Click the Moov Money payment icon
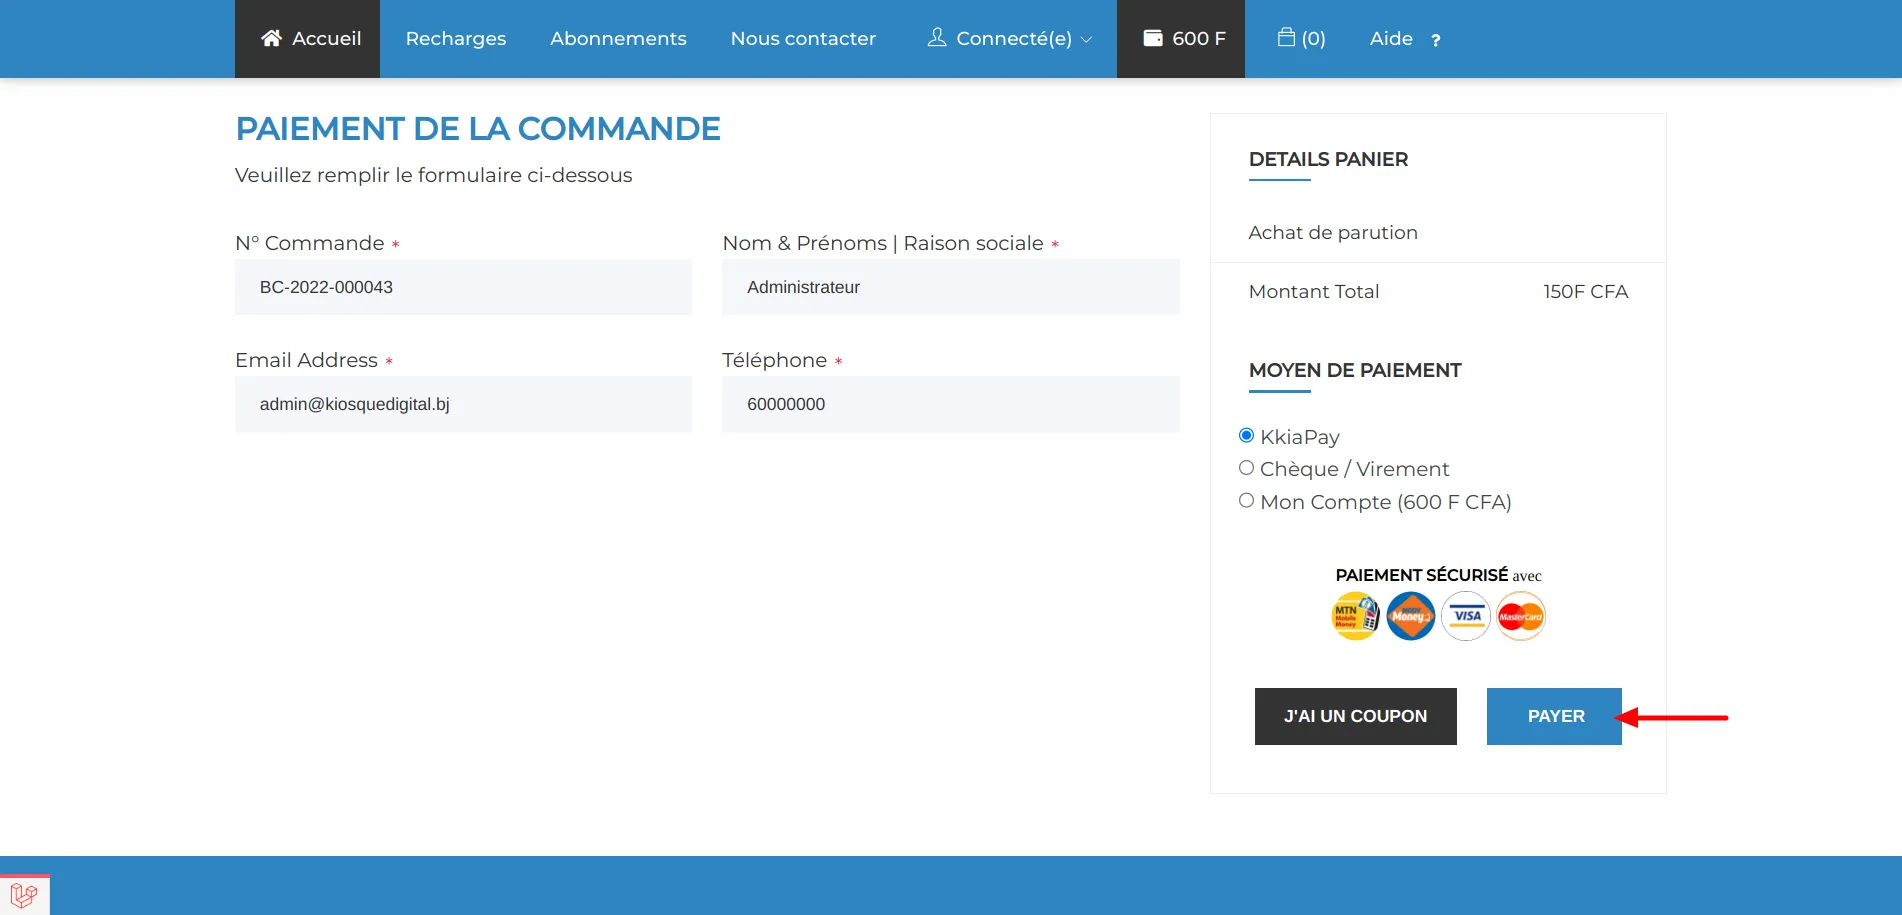This screenshot has width=1902, height=915. coord(1410,615)
